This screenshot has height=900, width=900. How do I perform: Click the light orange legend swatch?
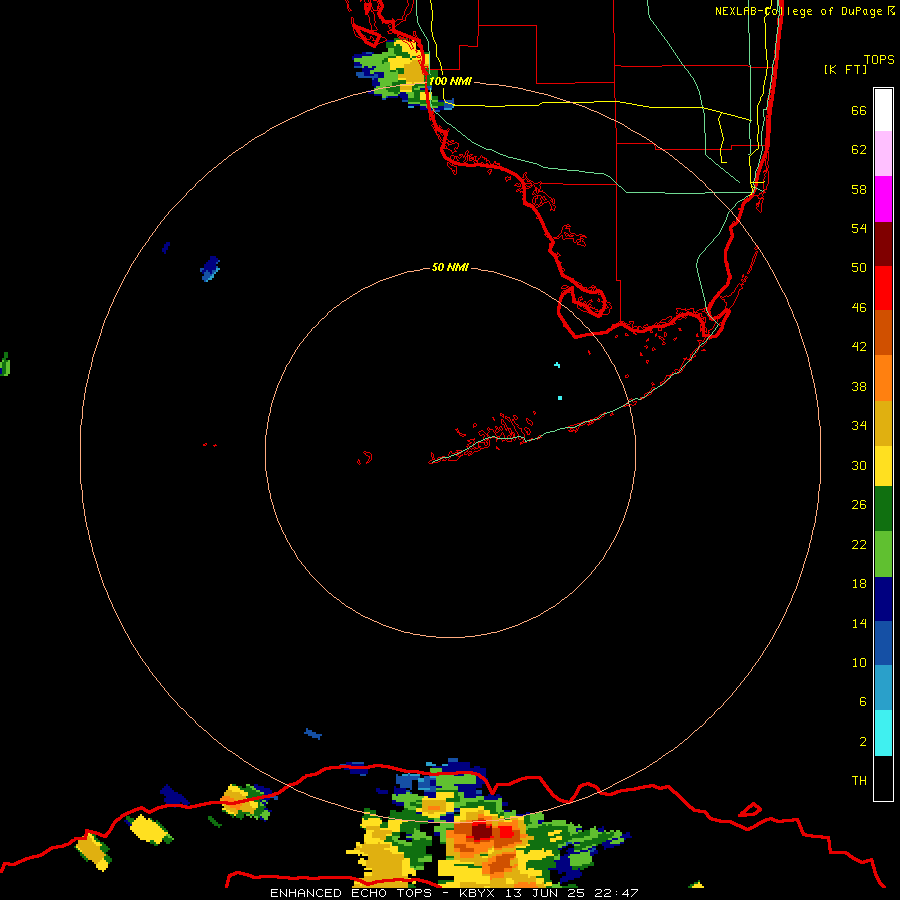pyautogui.click(x=883, y=378)
